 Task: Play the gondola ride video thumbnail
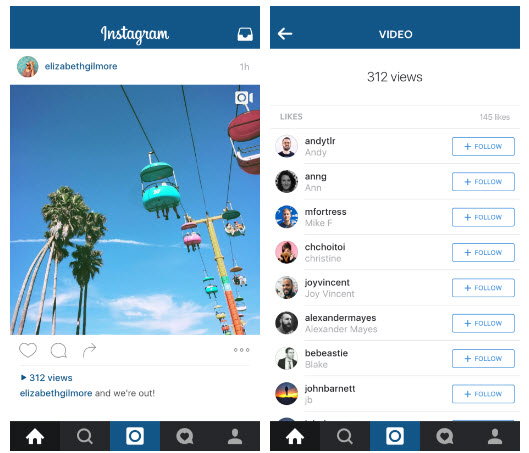tap(135, 210)
